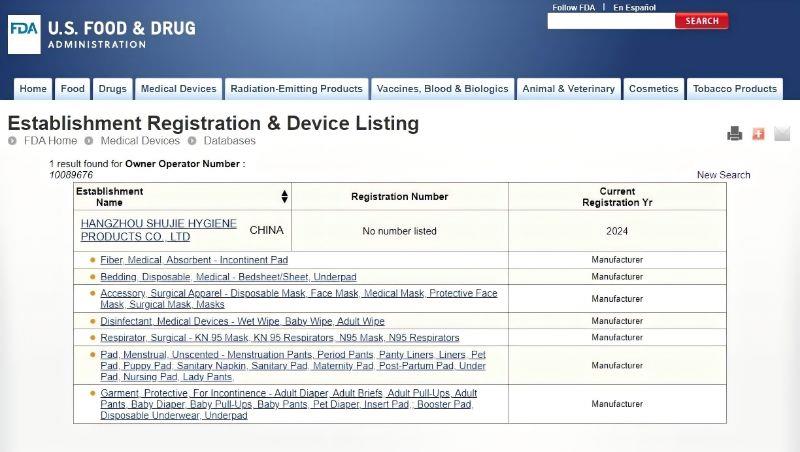Select the 2024 registration year cell
The height and width of the screenshot is (452, 800).
click(617, 231)
